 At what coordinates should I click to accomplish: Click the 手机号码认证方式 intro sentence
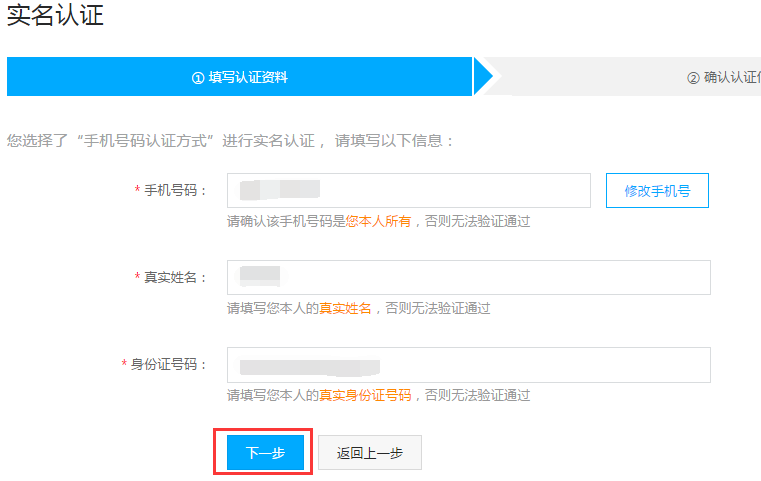click(230, 140)
